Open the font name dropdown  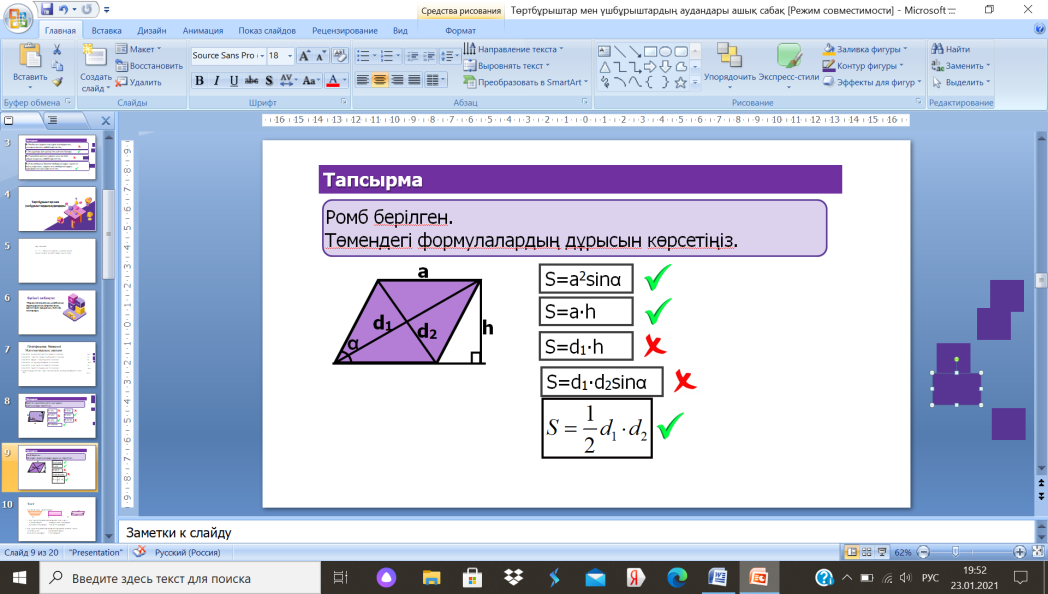point(262,56)
